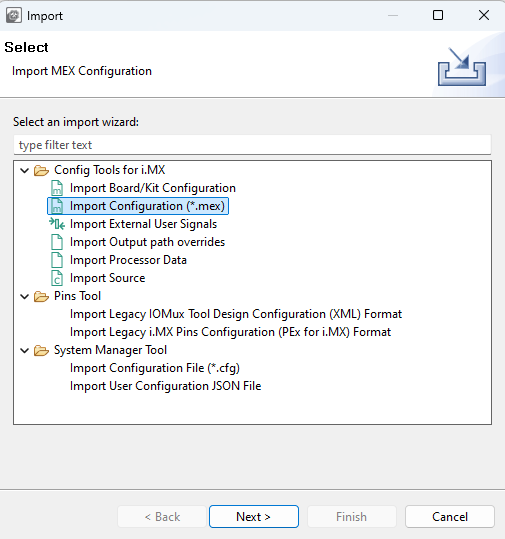The width and height of the screenshot is (505, 539).
Task: Select Import User Configuration JSON File
Action: (165, 386)
